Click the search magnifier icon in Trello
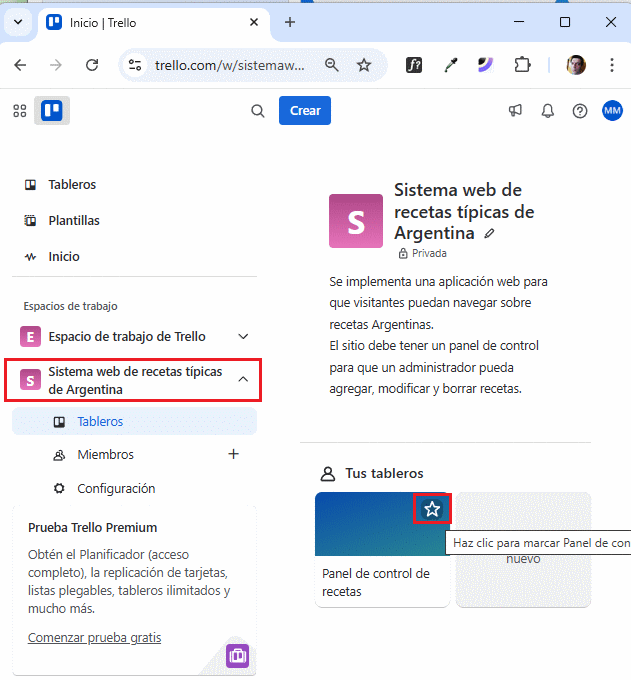Screen dimensions: 631x680 tap(258, 111)
